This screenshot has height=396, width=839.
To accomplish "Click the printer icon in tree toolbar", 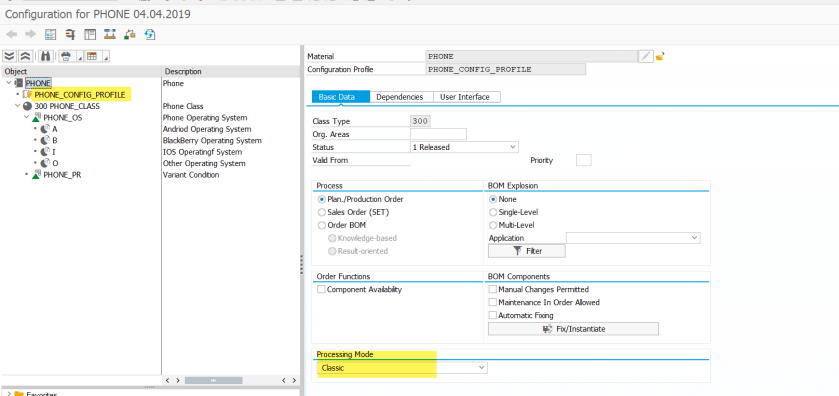I will tap(65, 56).
